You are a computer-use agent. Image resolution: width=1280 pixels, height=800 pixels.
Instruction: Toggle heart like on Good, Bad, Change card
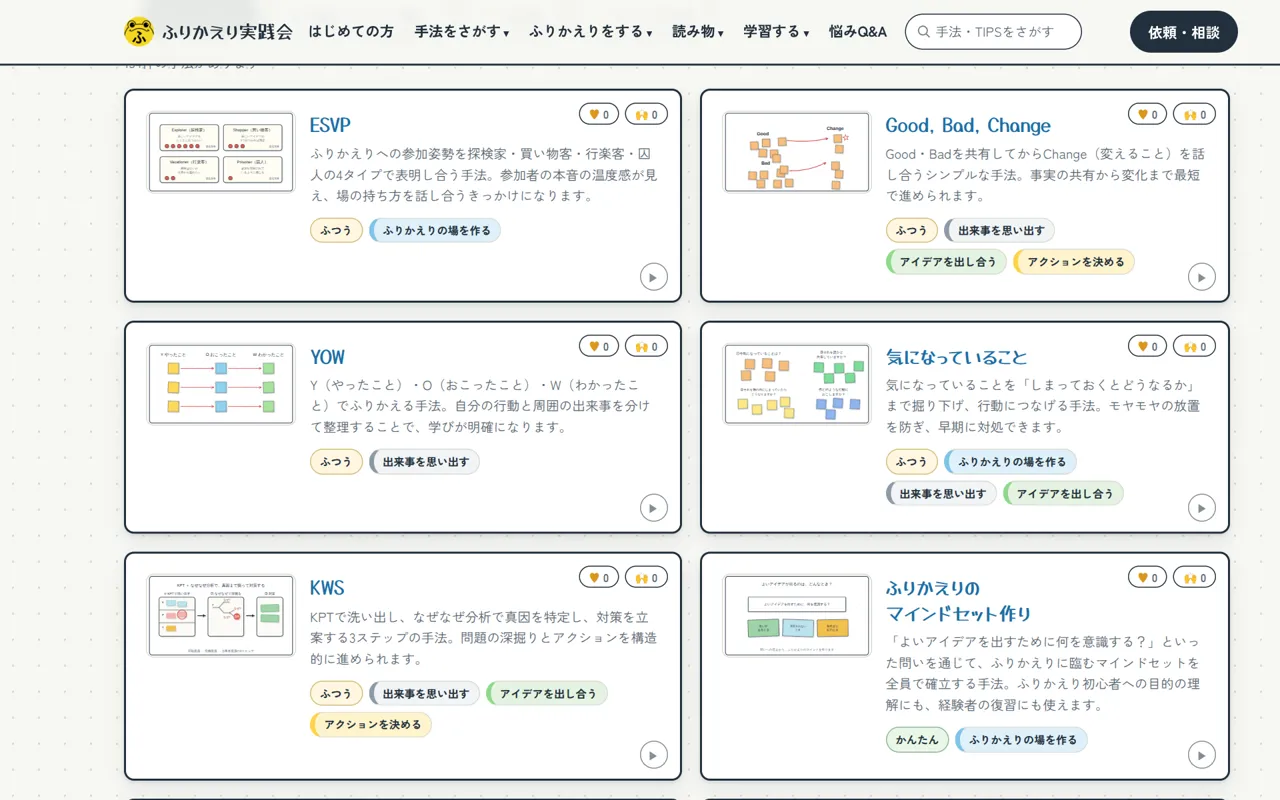pos(1148,114)
